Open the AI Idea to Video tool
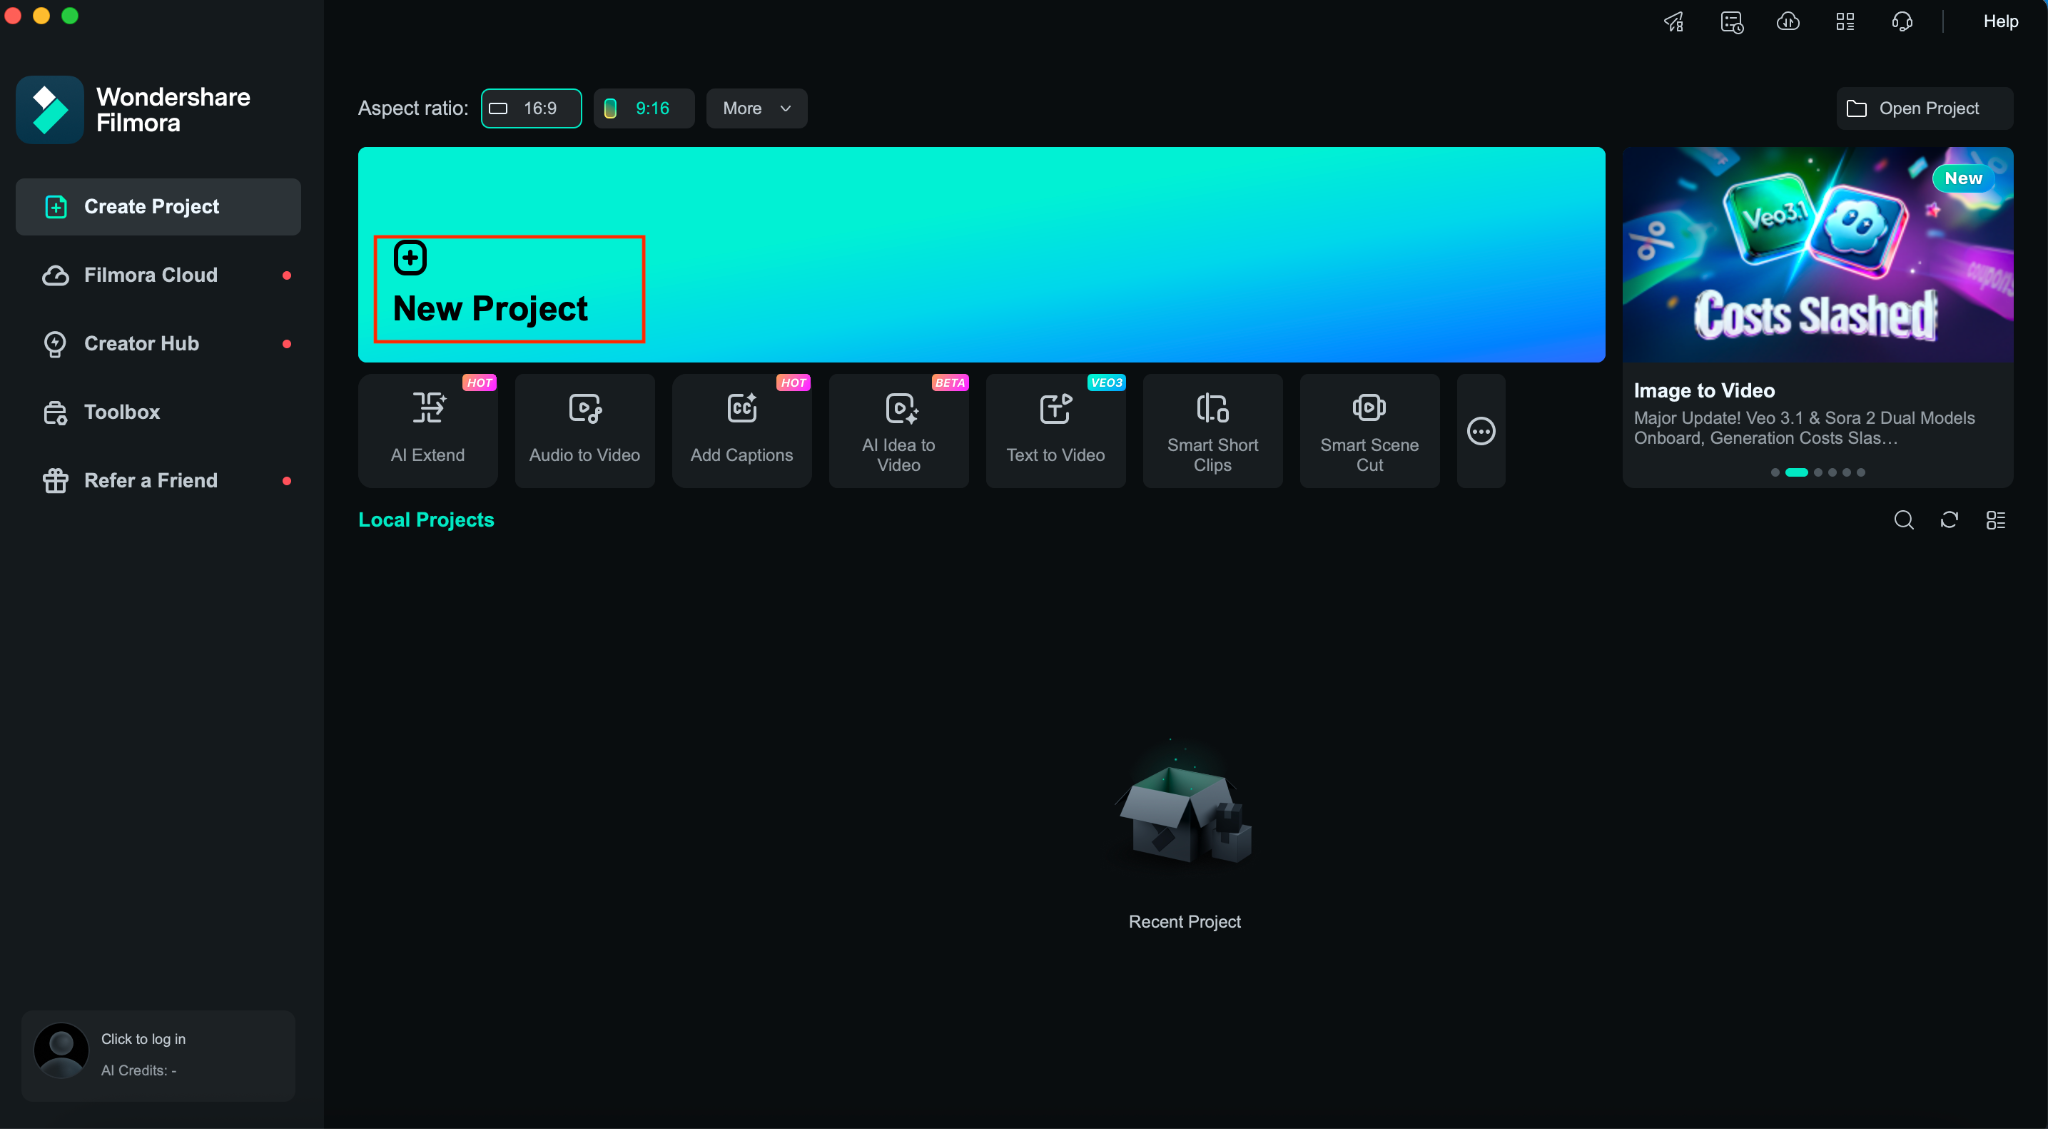The height and width of the screenshot is (1129, 2048). coord(899,431)
